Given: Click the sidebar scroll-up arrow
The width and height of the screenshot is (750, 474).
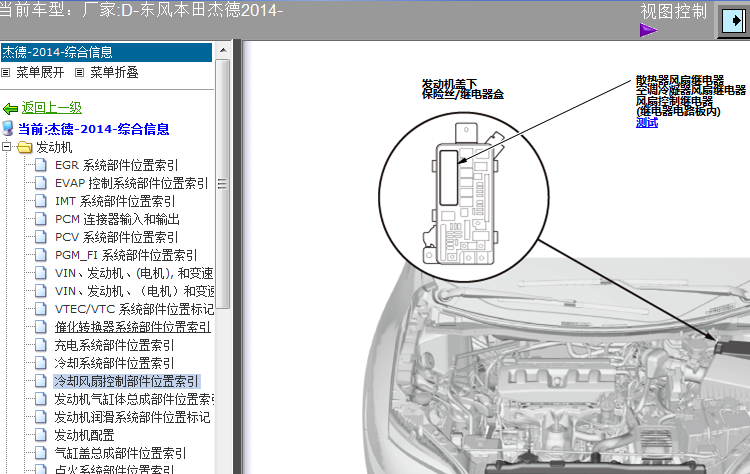Looking at the screenshot, I should click(223, 50).
